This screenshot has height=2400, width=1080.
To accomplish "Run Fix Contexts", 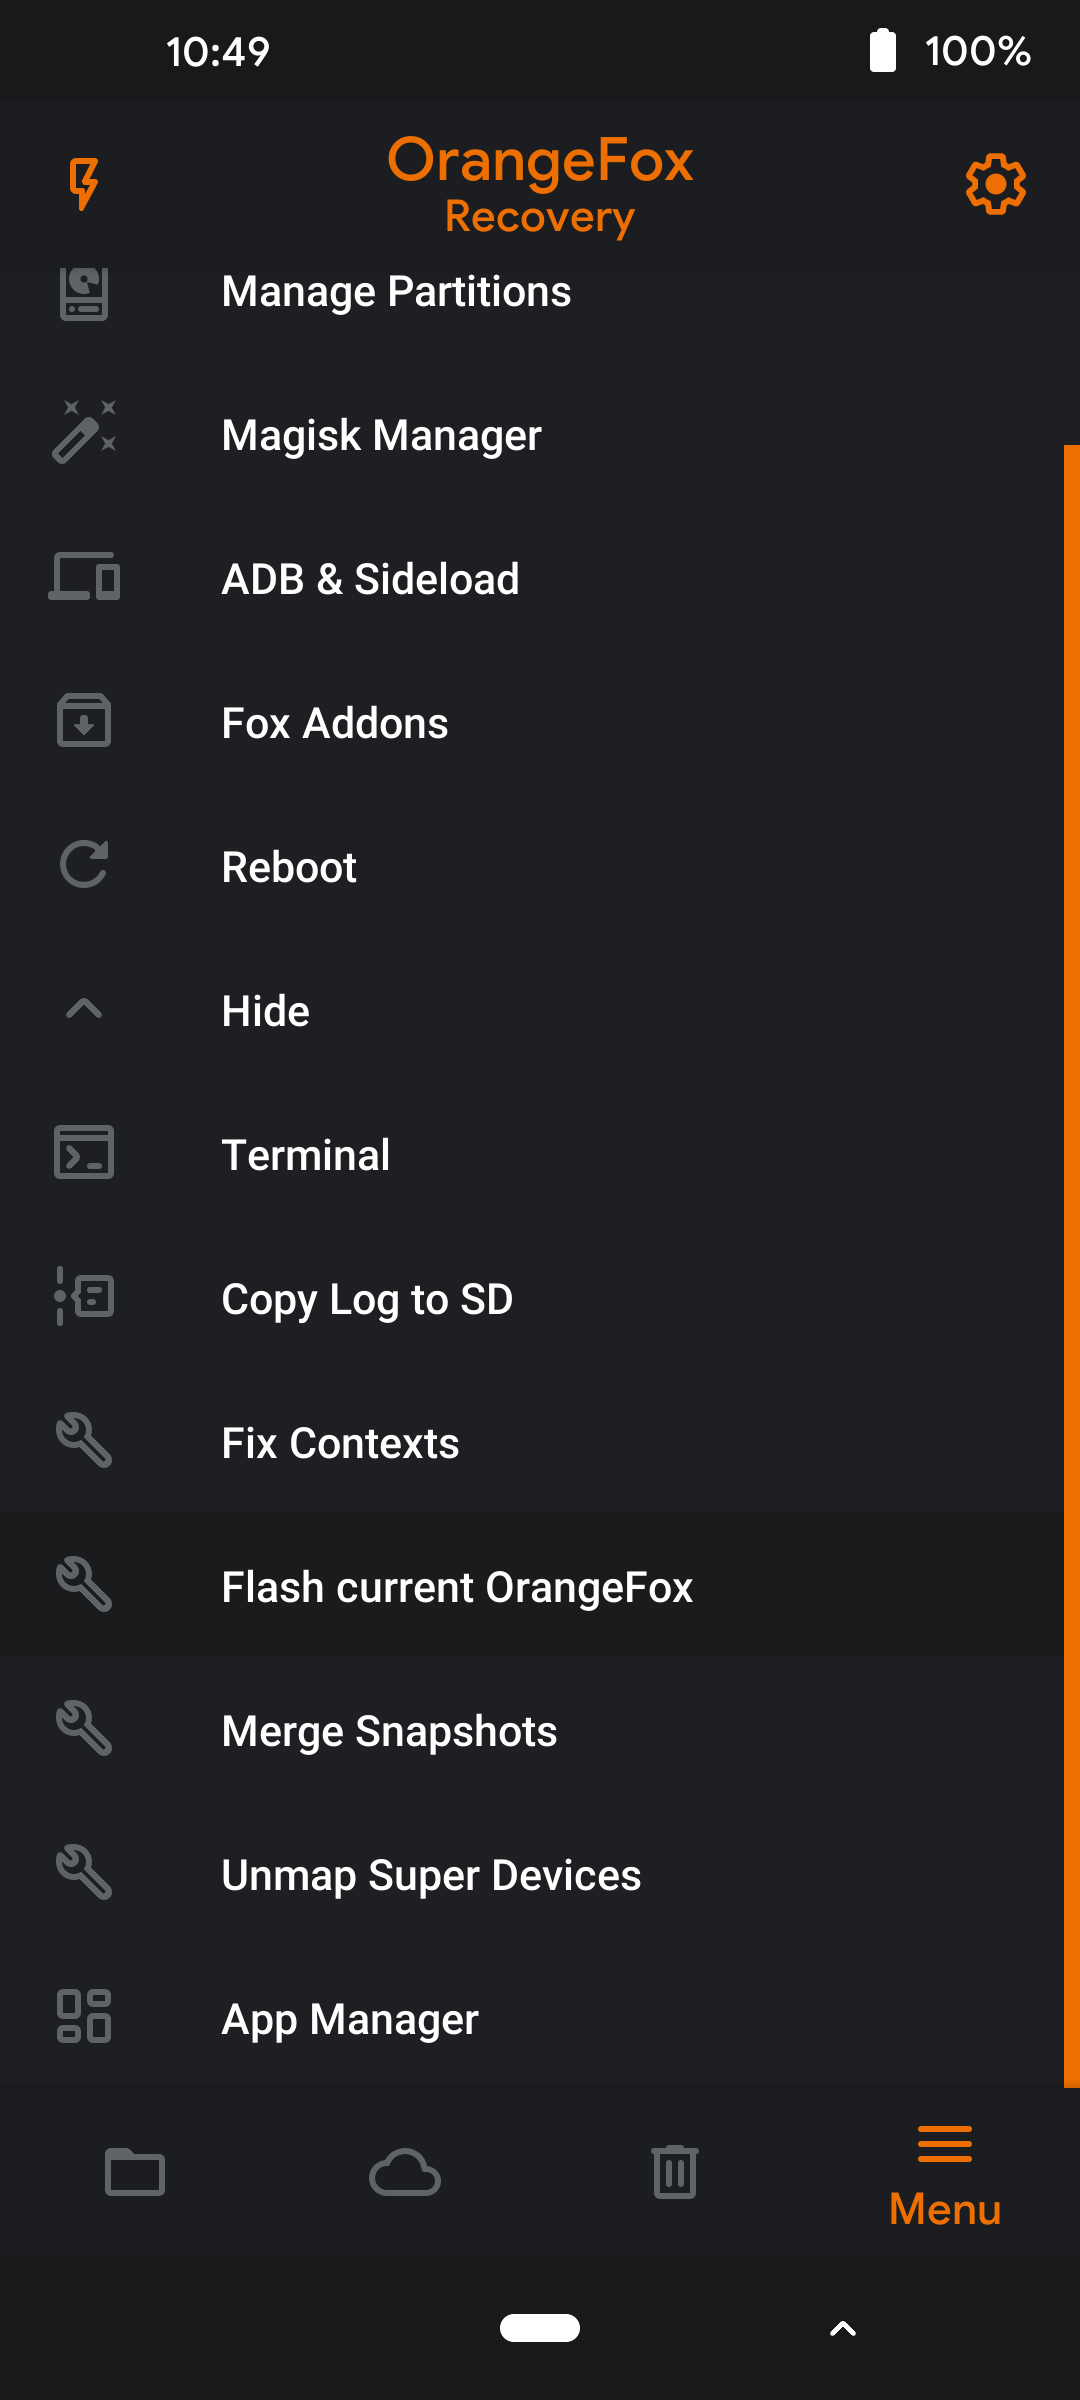I will [x=340, y=1443].
